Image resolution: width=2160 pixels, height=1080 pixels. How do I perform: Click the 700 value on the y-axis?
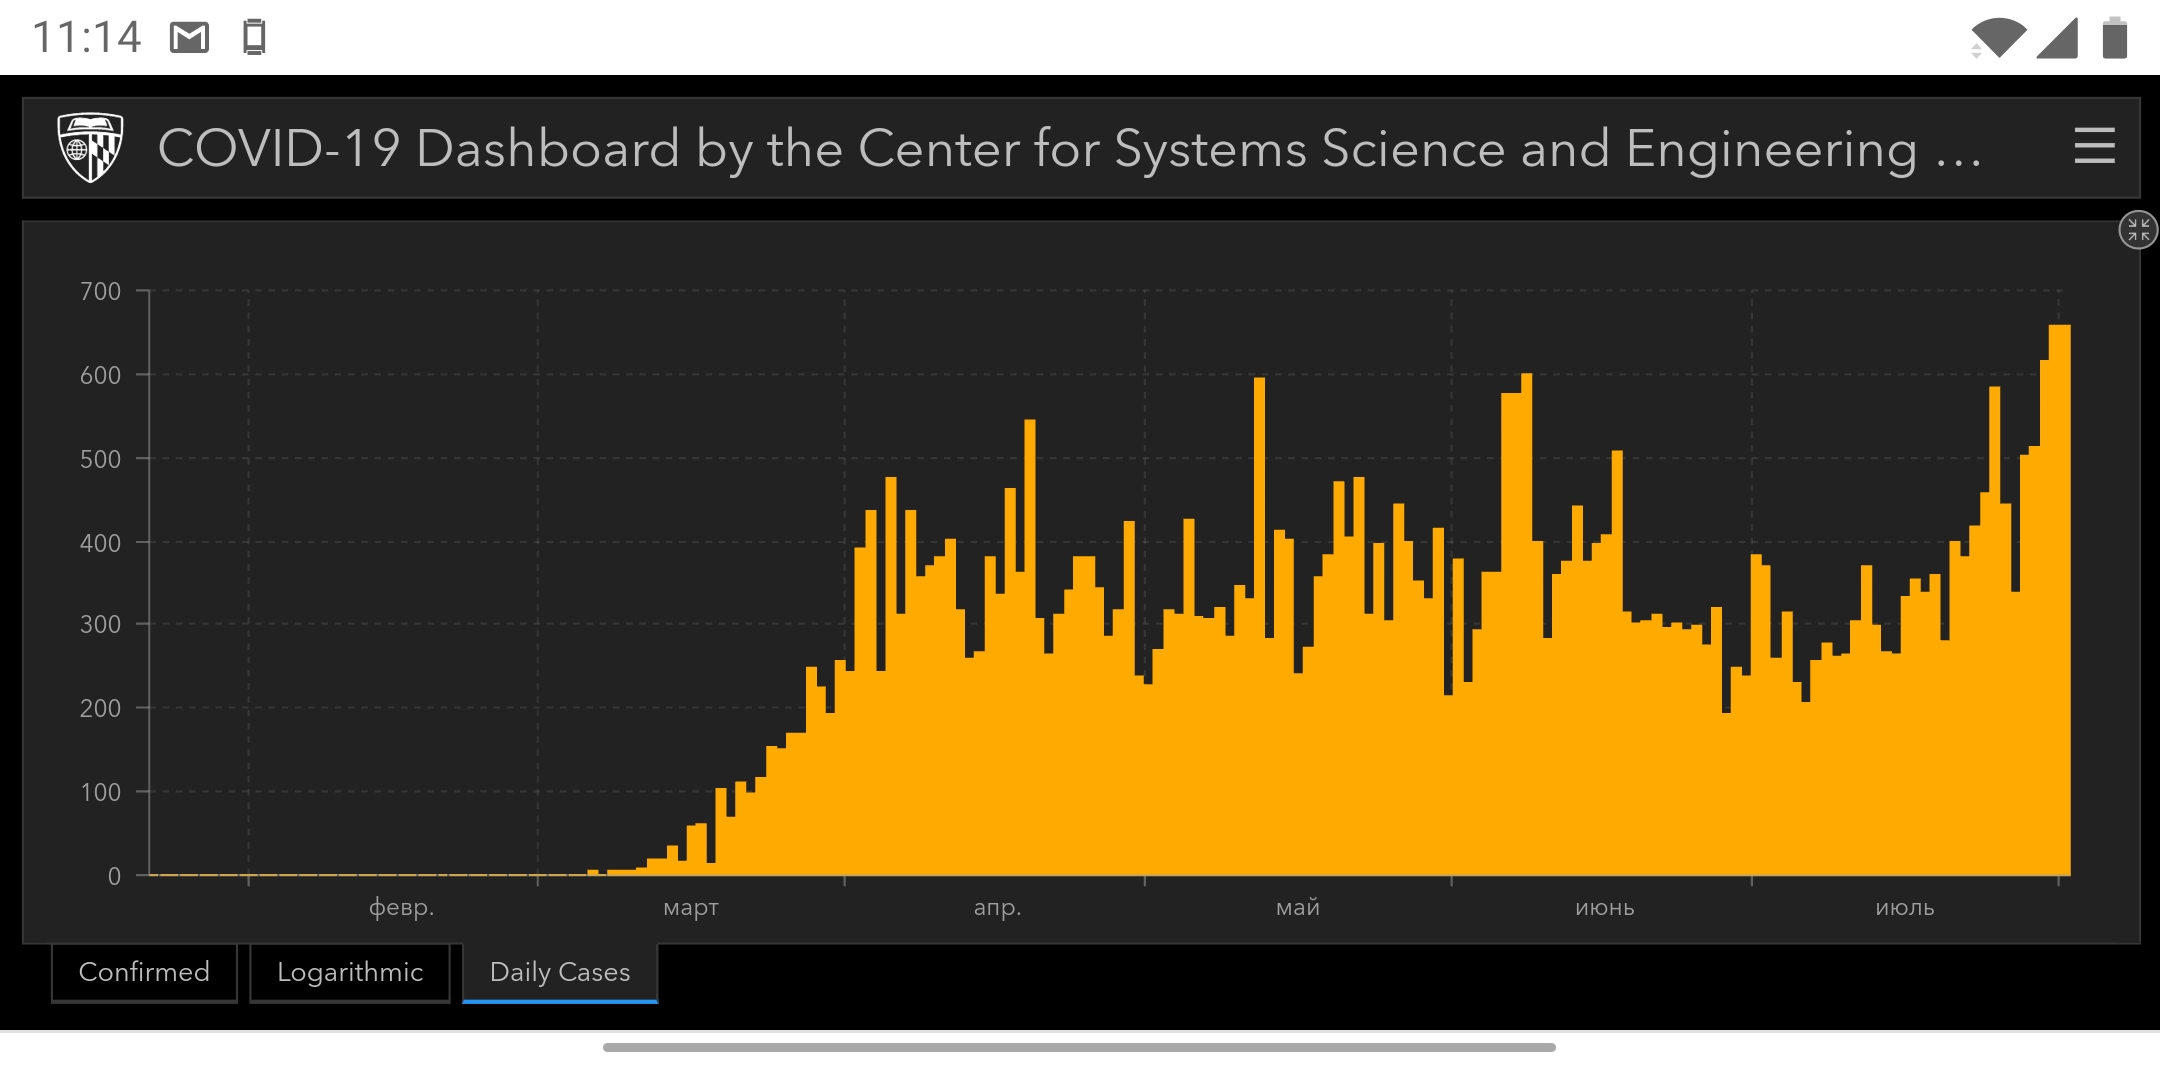pyautogui.click(x=100, y=291)
